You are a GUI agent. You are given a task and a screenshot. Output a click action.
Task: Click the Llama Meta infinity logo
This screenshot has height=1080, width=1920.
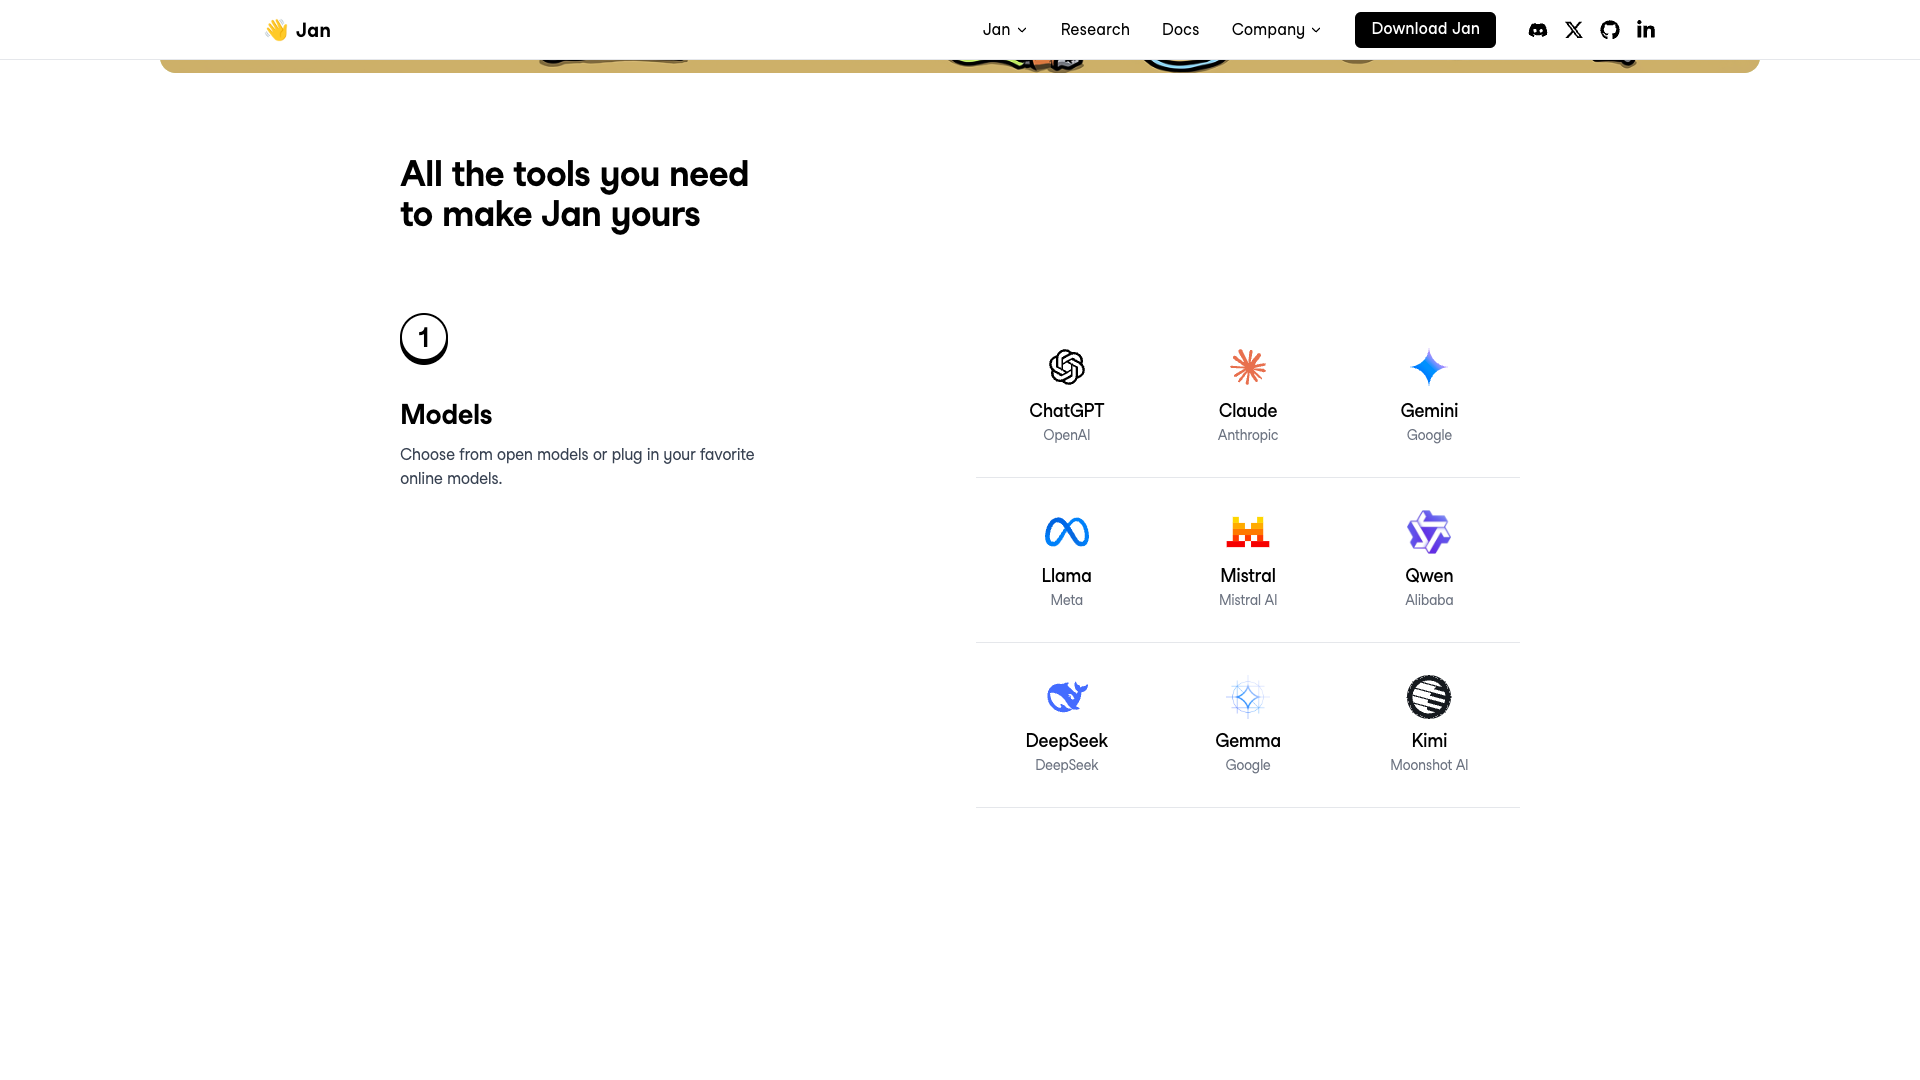coord(1067,532)
